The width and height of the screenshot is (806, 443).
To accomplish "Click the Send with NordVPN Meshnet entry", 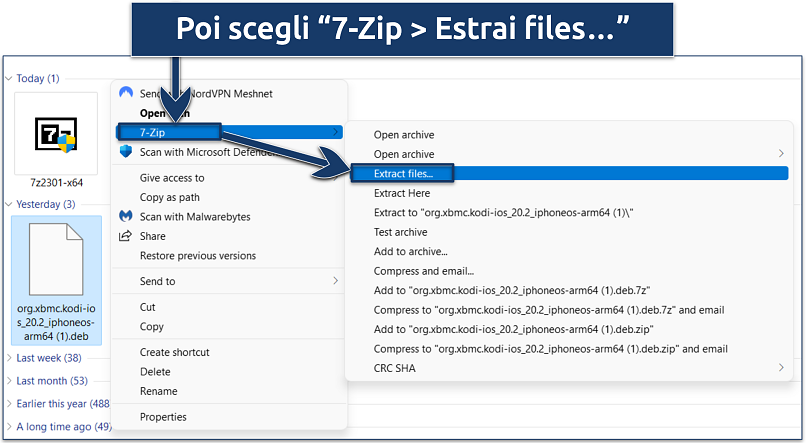I will point(206,94).
